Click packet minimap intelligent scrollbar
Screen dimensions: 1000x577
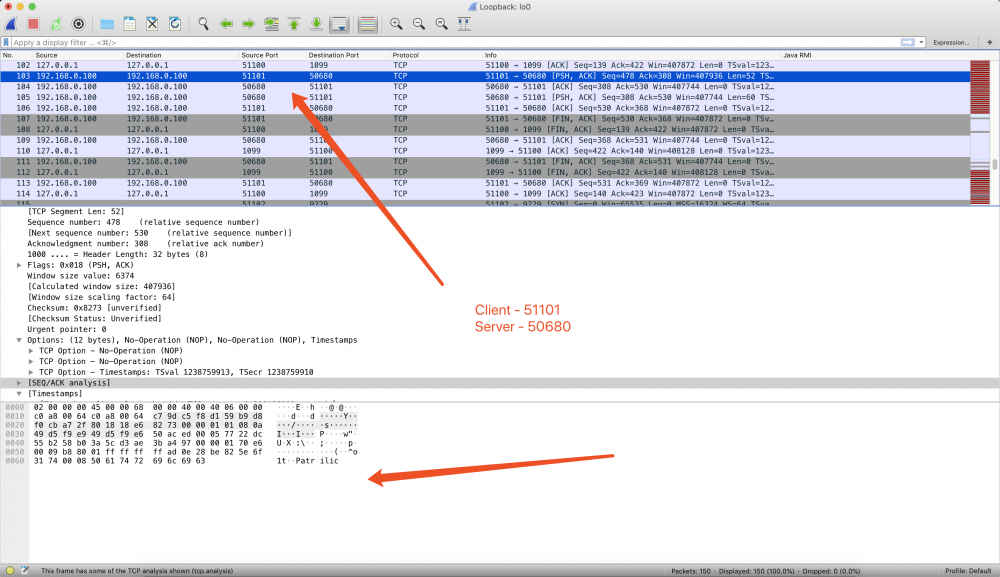[x=980, y=132]
